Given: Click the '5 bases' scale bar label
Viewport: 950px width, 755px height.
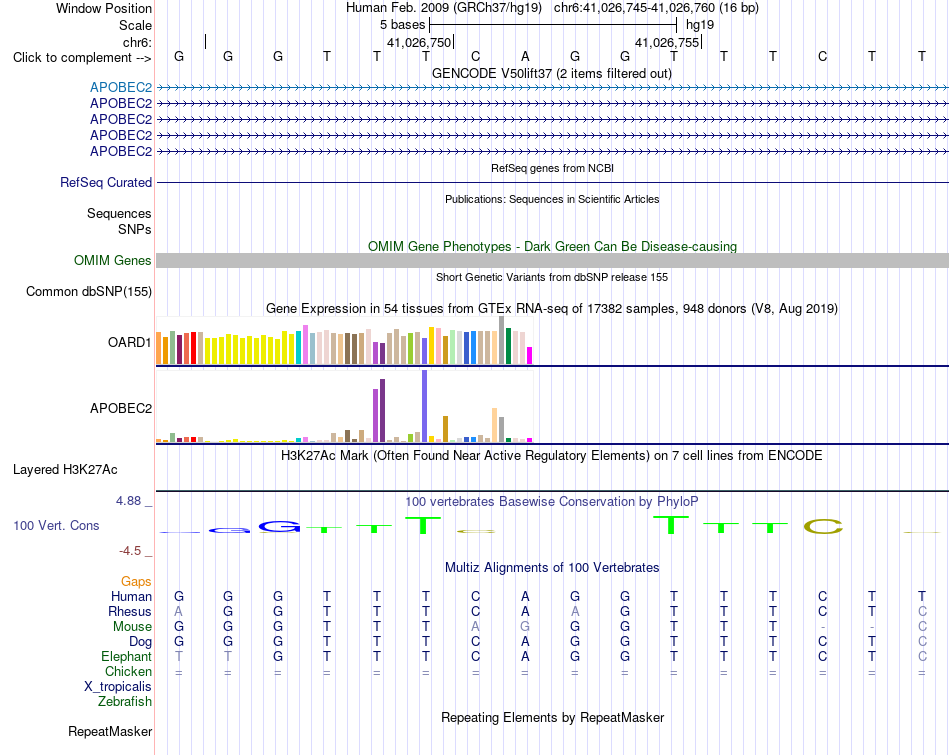Looking at the screenshot, I should [402, 25].
